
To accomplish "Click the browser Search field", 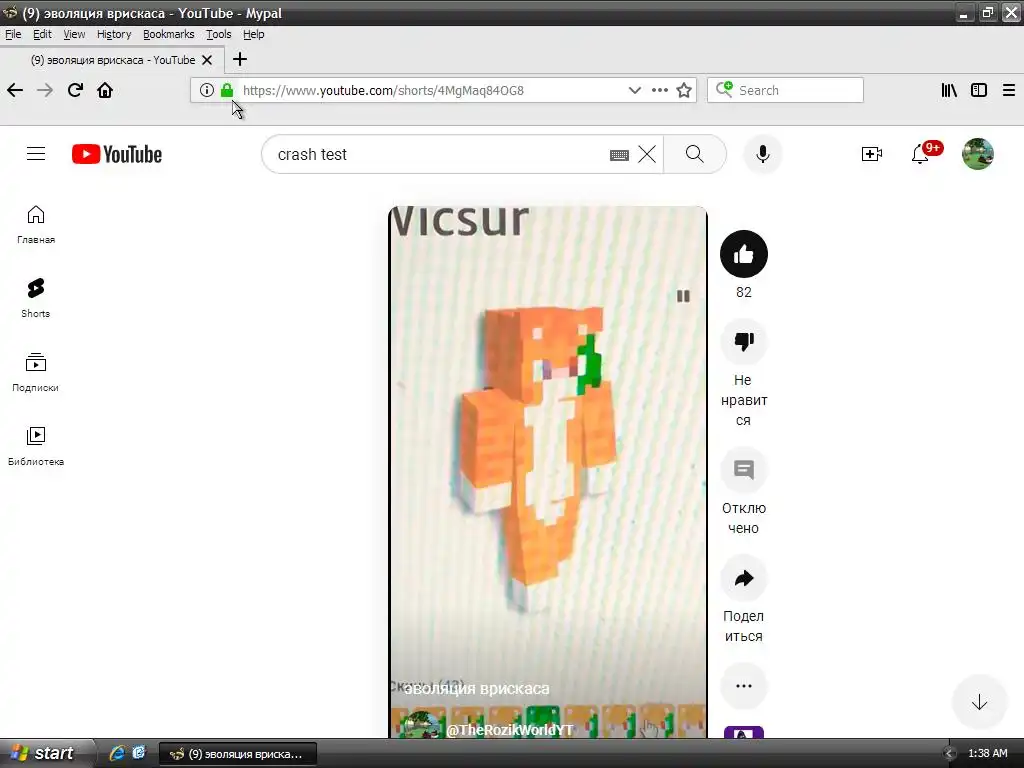I will pyautogui.click(x=785, y=90).
